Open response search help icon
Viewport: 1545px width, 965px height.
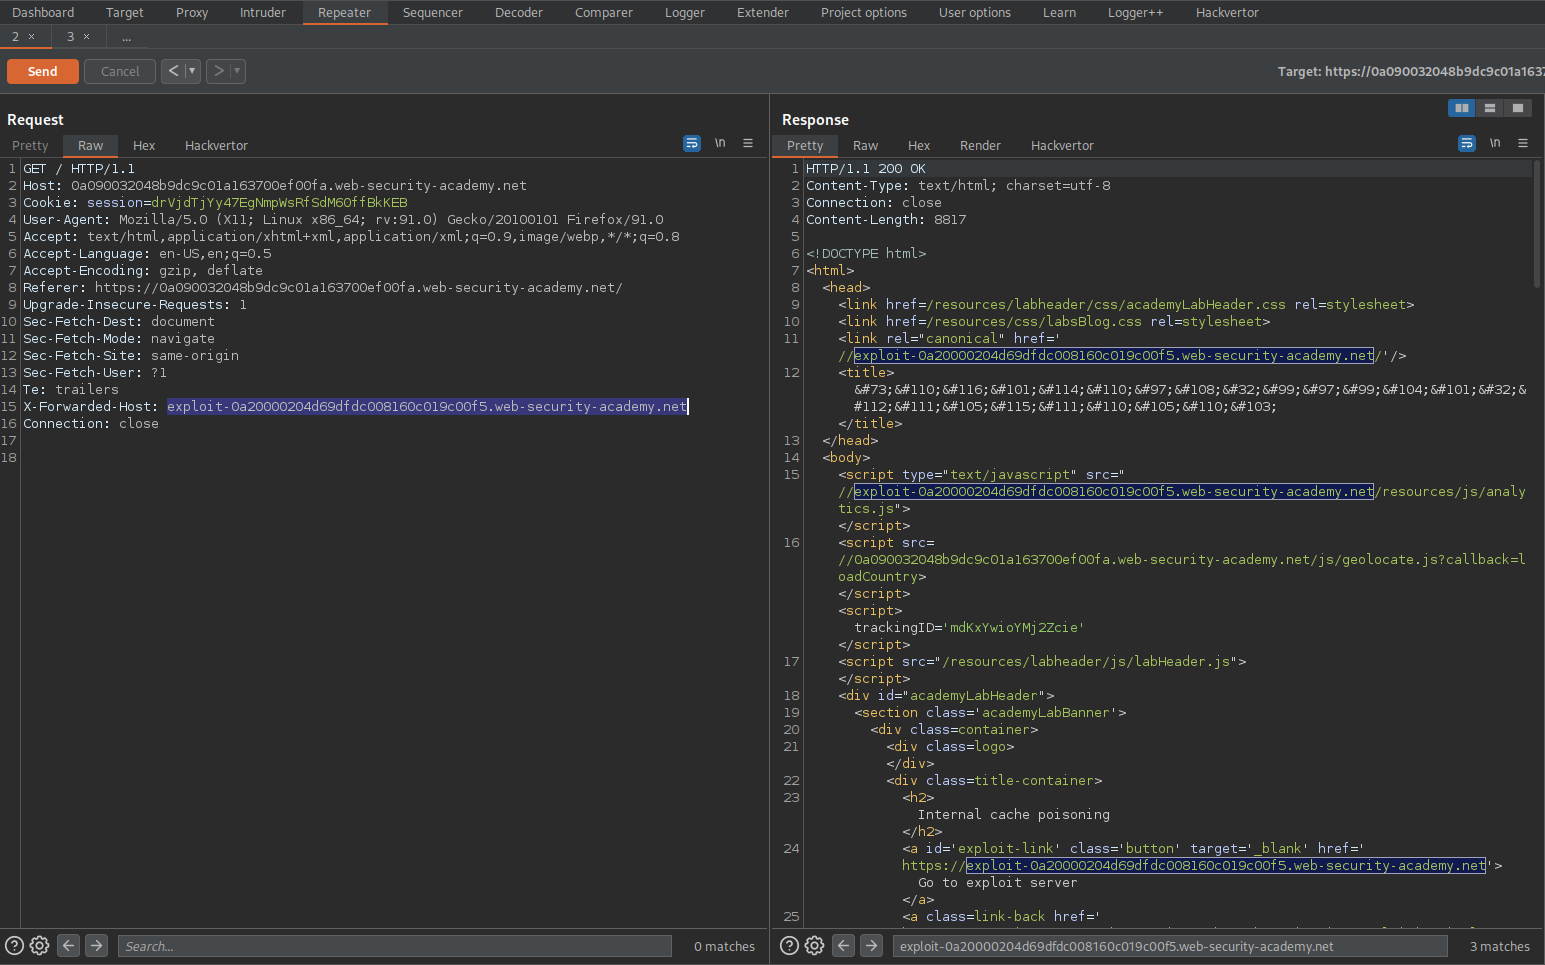pos(789,946)
